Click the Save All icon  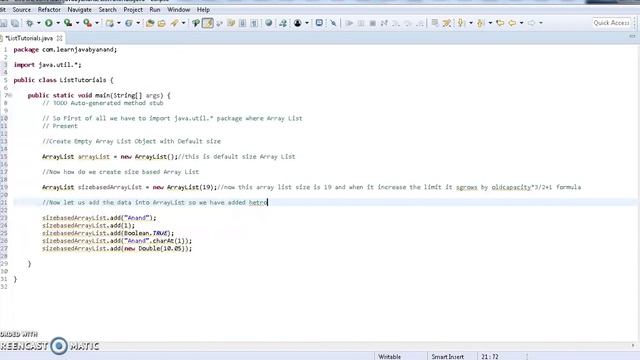tap(15, 23)
